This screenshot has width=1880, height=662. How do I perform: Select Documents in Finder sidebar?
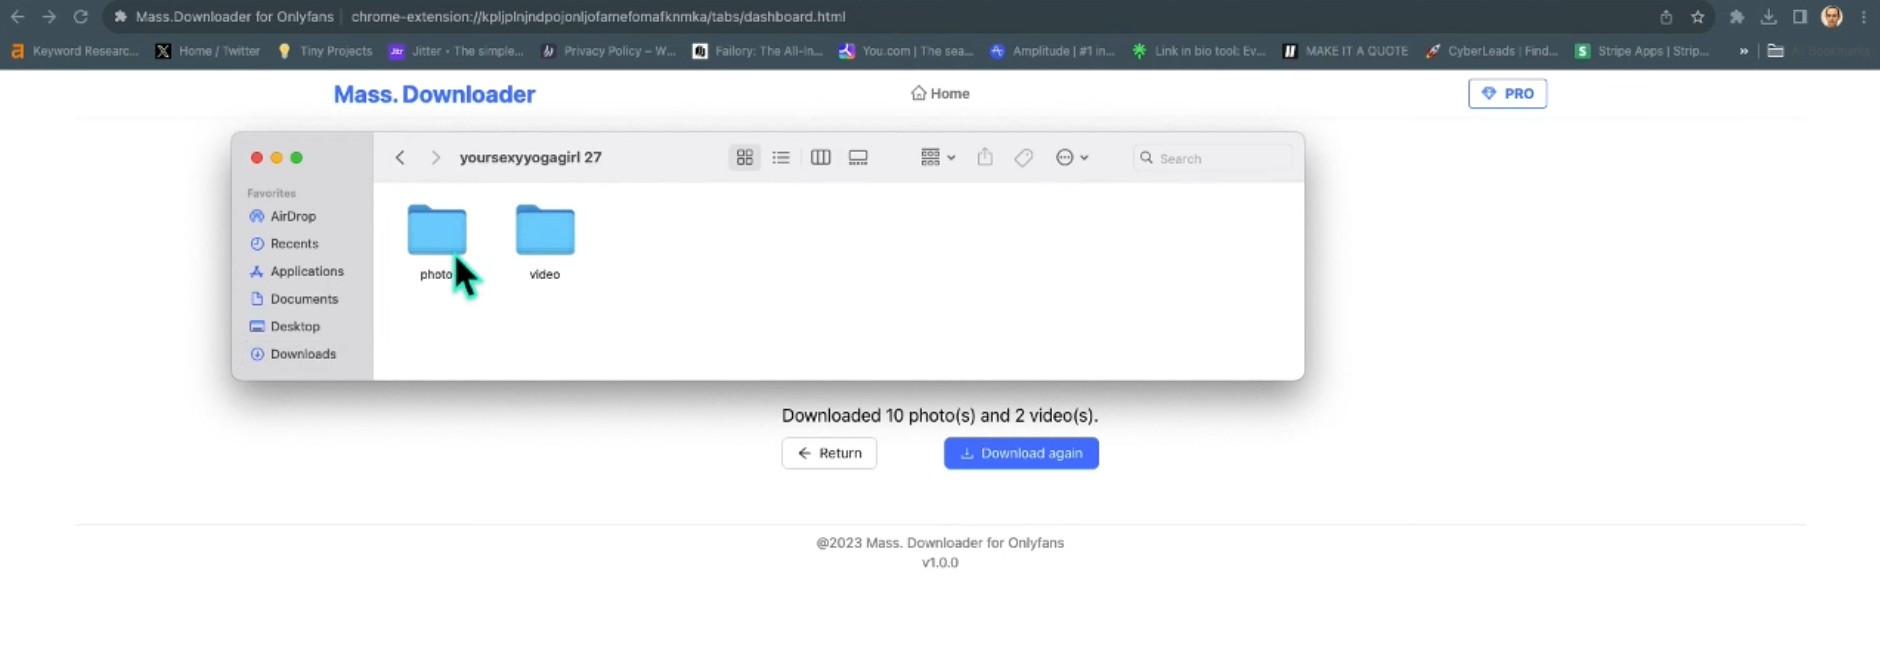293,299
